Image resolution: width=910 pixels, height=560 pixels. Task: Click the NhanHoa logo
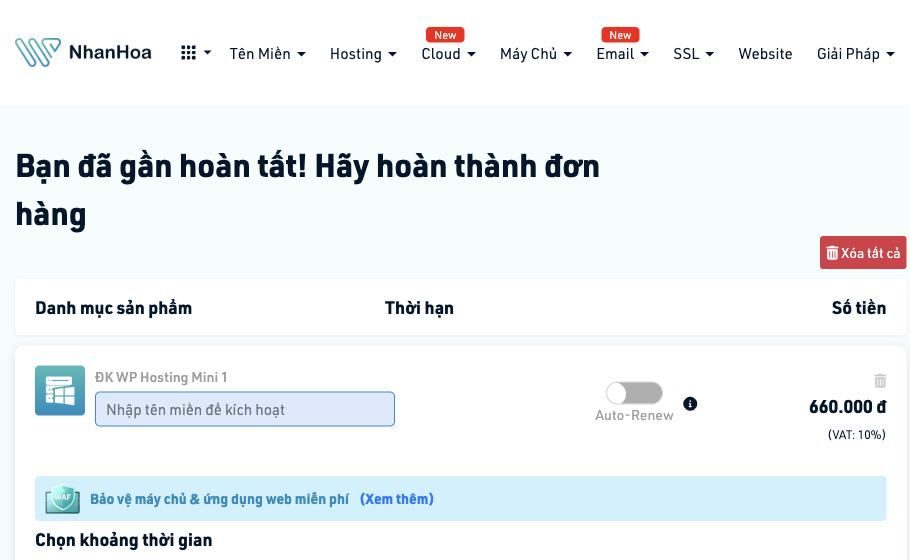(83, 52)
